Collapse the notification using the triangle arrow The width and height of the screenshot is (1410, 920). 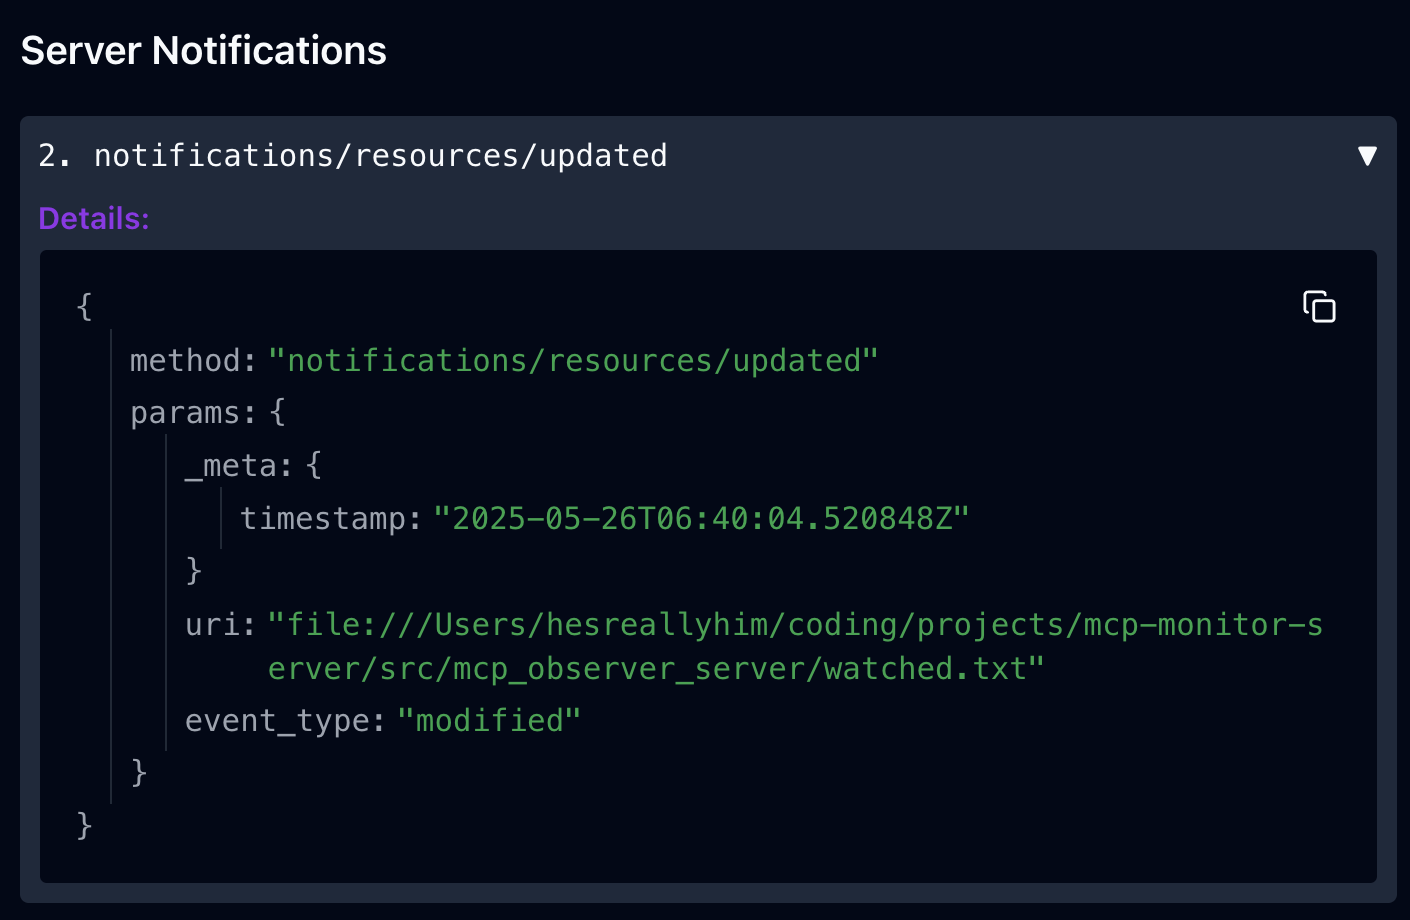[x=1367, y=156]
